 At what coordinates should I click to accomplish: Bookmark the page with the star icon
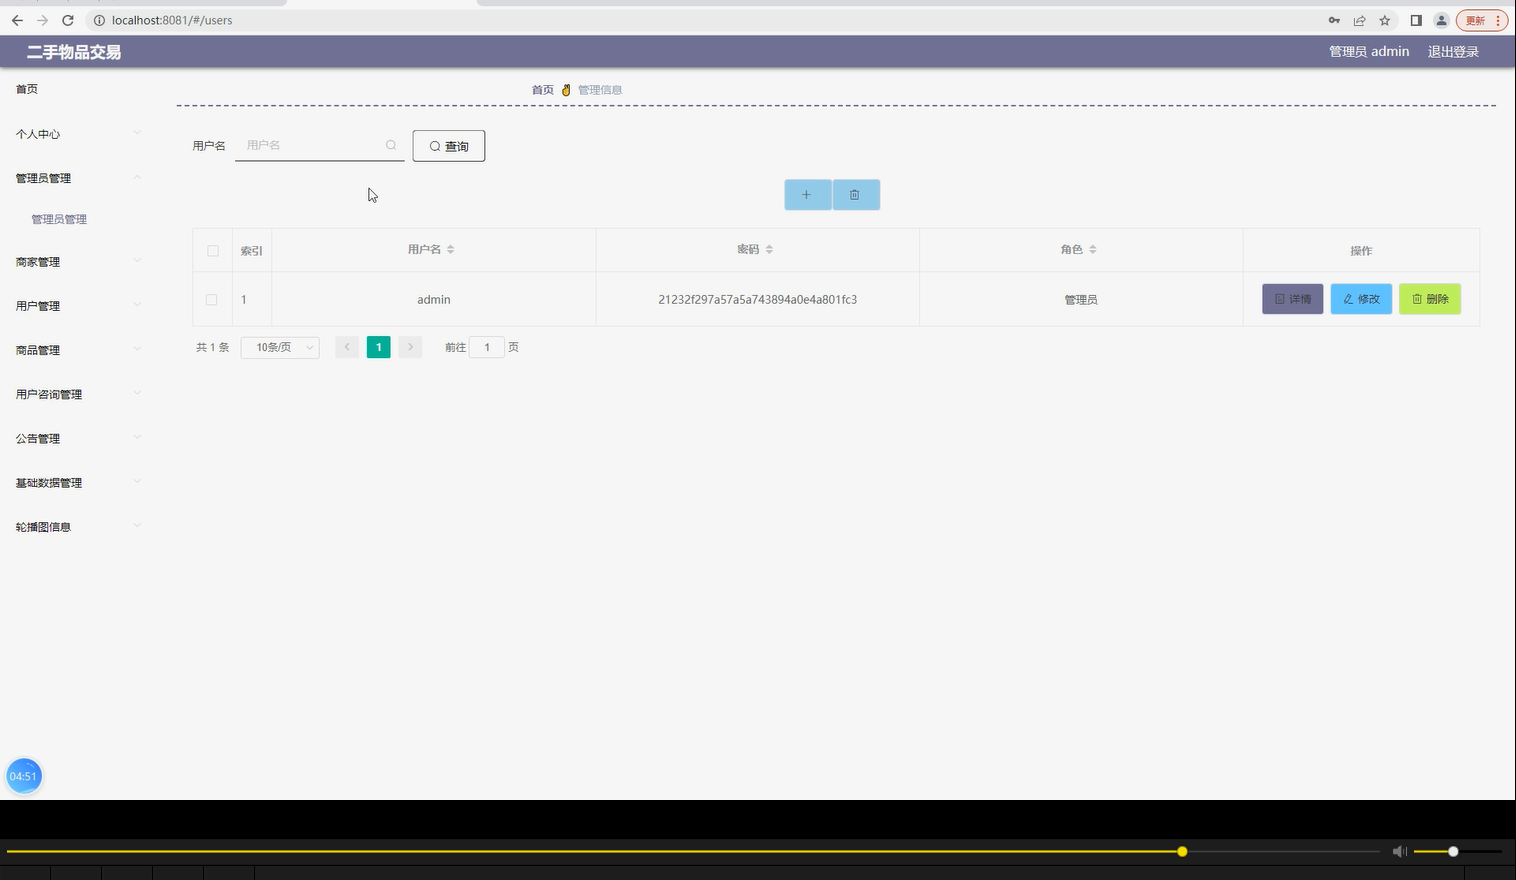[1385, 20]
